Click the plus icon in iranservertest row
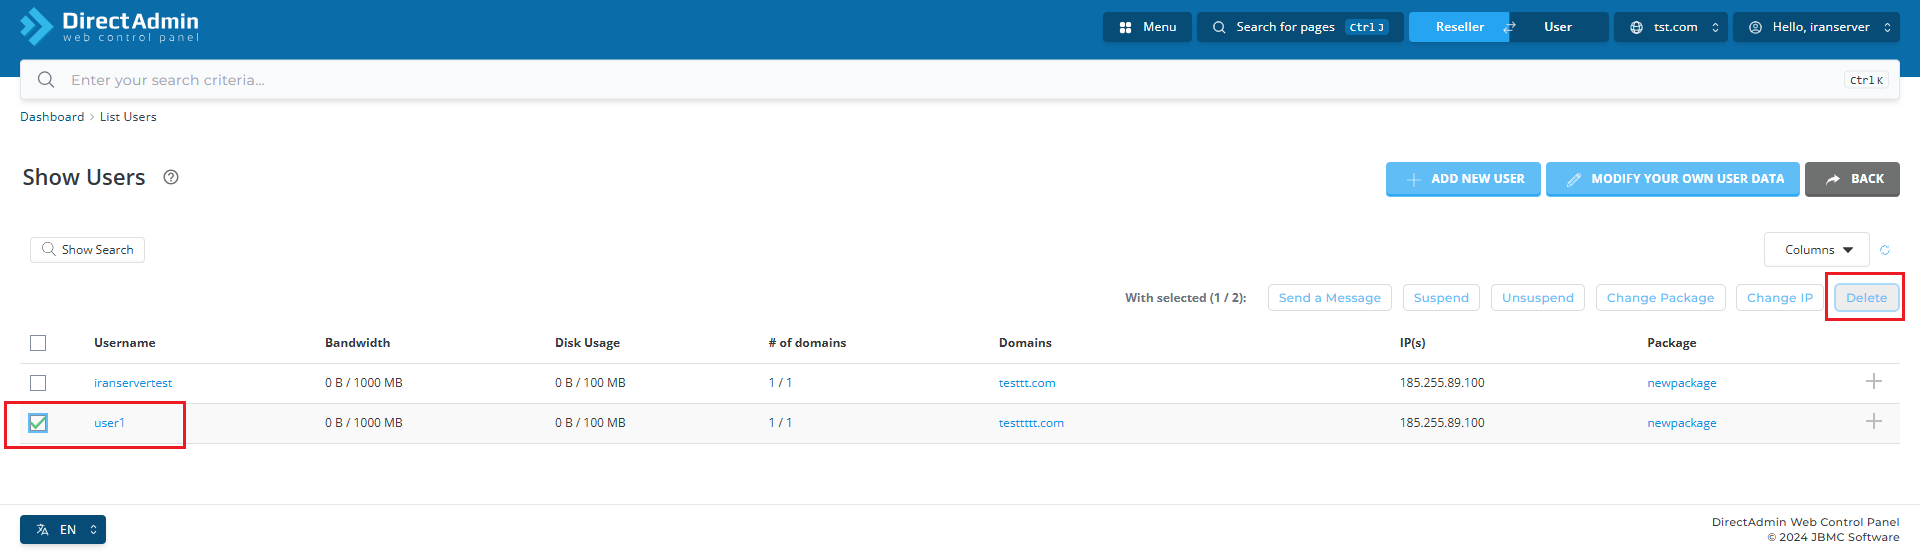The image size is (1920, 560). pyautogui.click(x=1873, y=382)
